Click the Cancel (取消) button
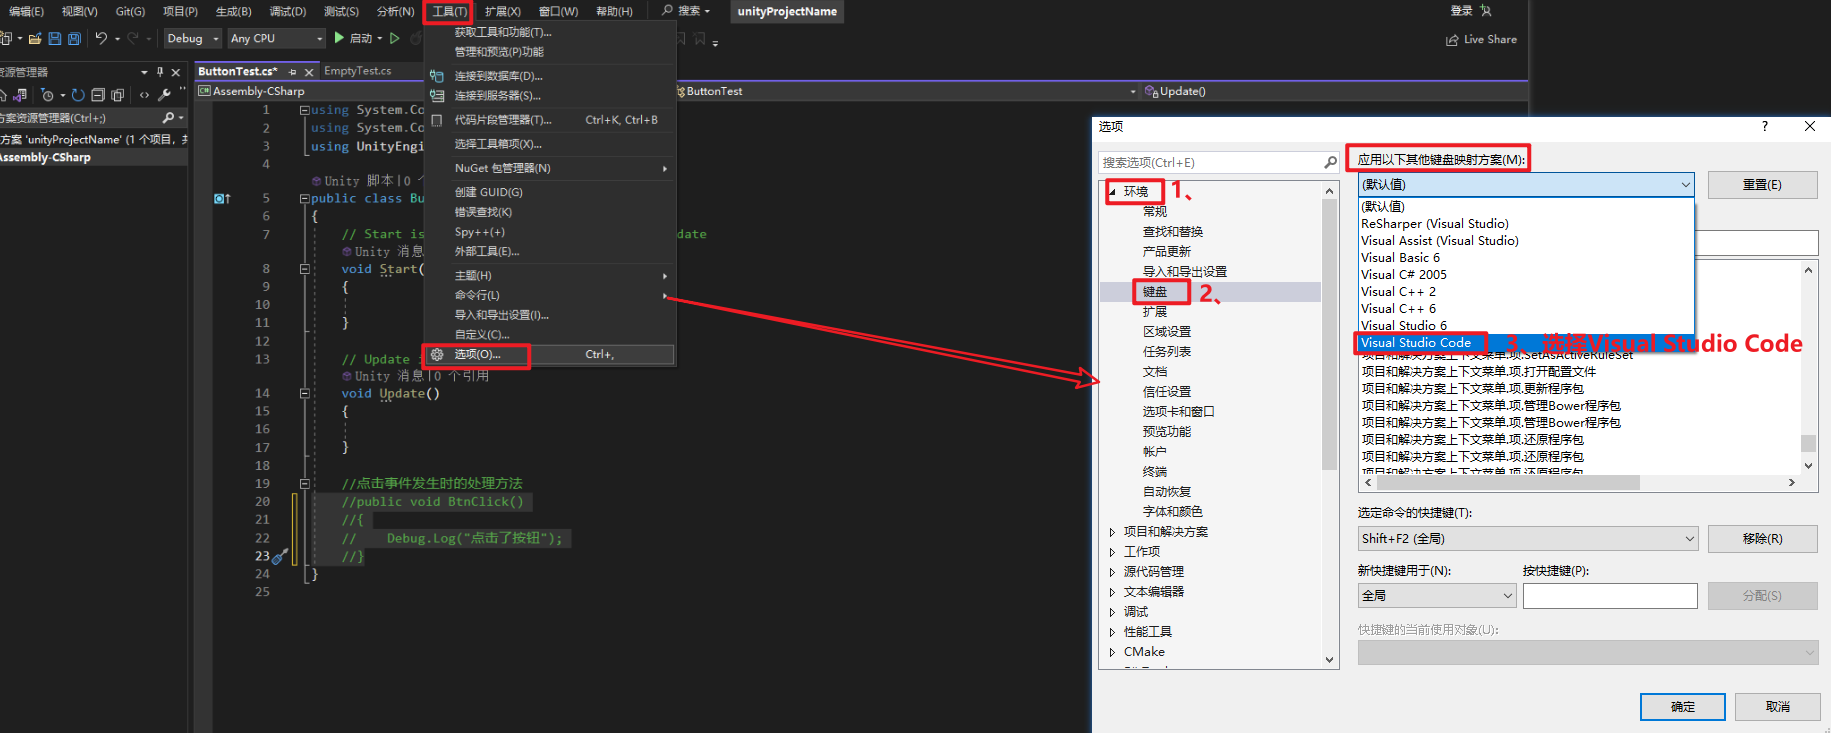1831x733 pixels. click(1777, 707)
